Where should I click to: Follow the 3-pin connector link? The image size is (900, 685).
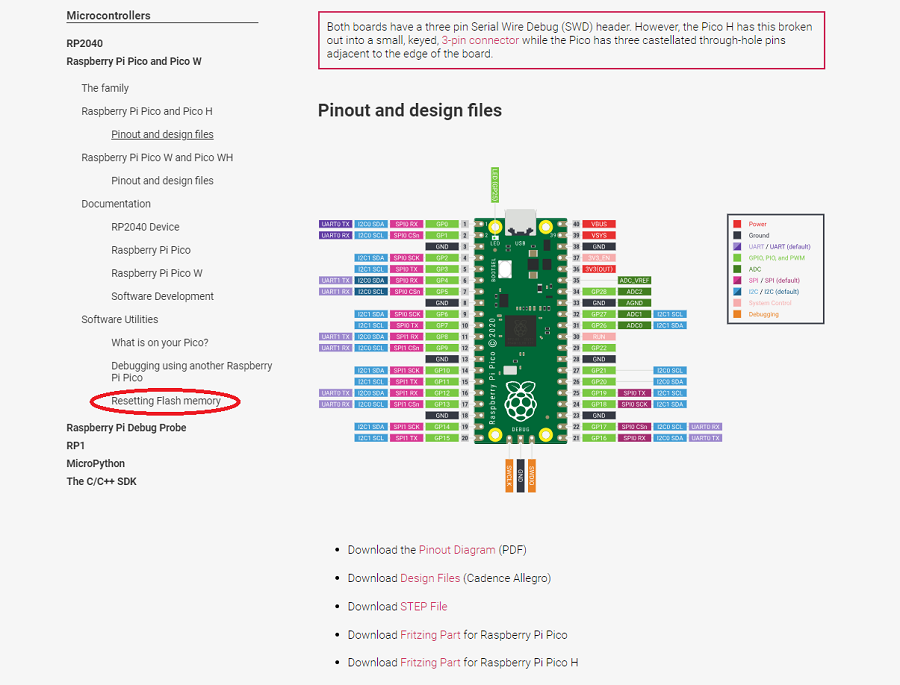pyautogui.click(x=480, y=40)
